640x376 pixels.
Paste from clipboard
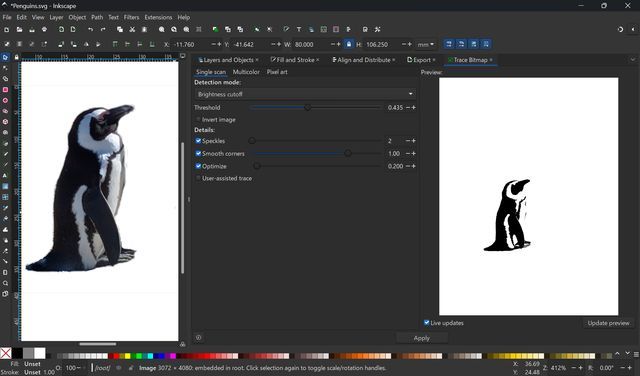pos(144,29)
